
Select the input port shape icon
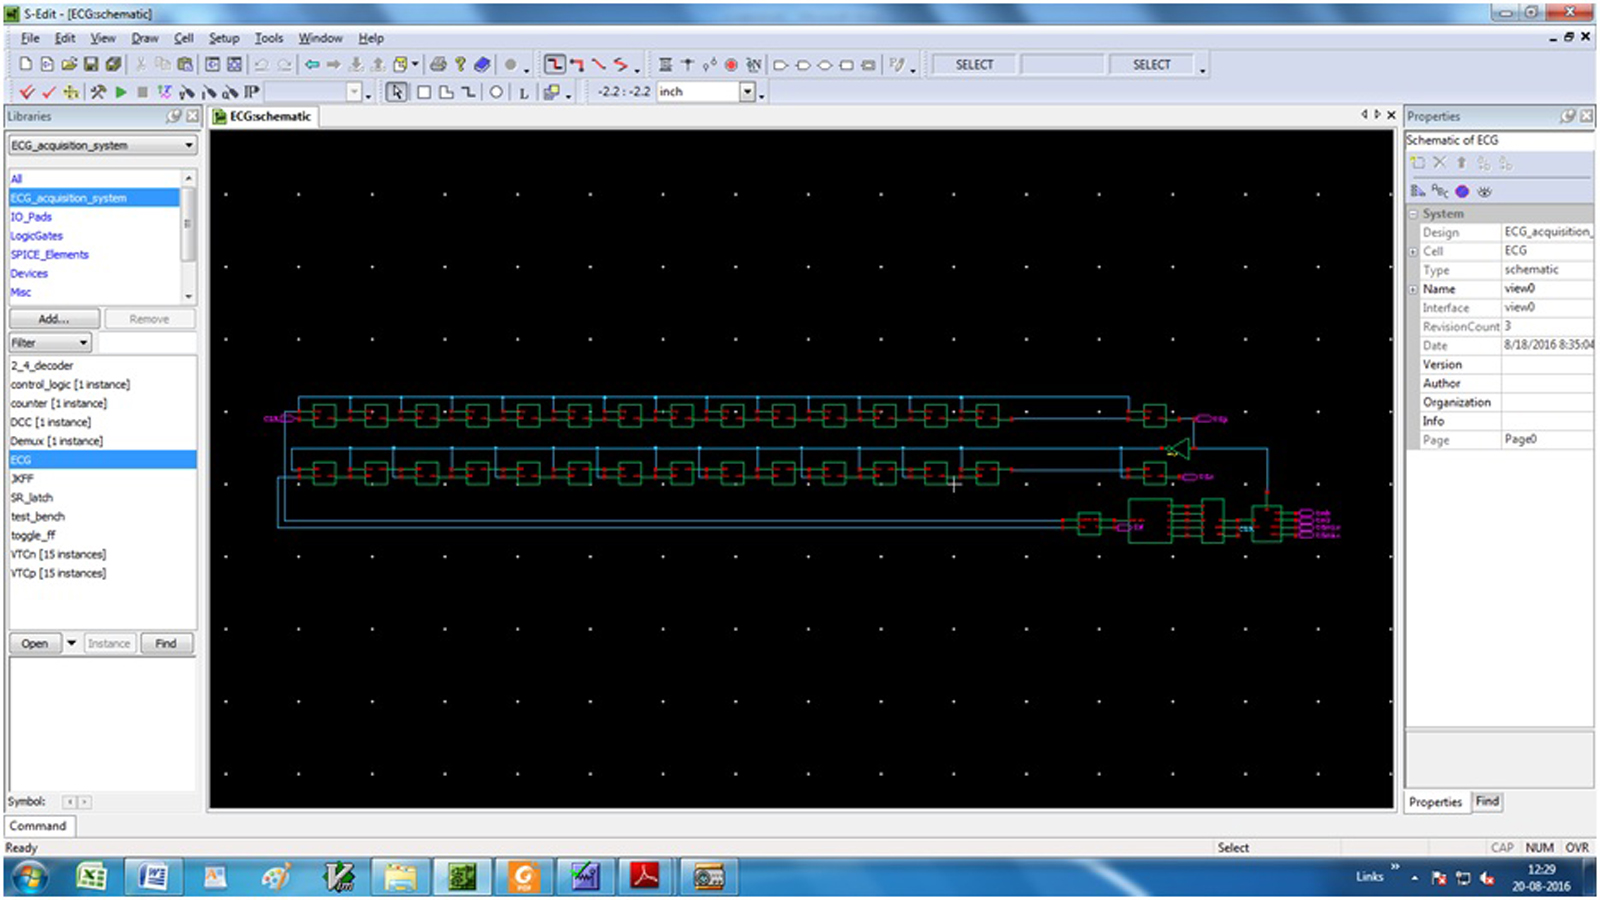point(781,65)
